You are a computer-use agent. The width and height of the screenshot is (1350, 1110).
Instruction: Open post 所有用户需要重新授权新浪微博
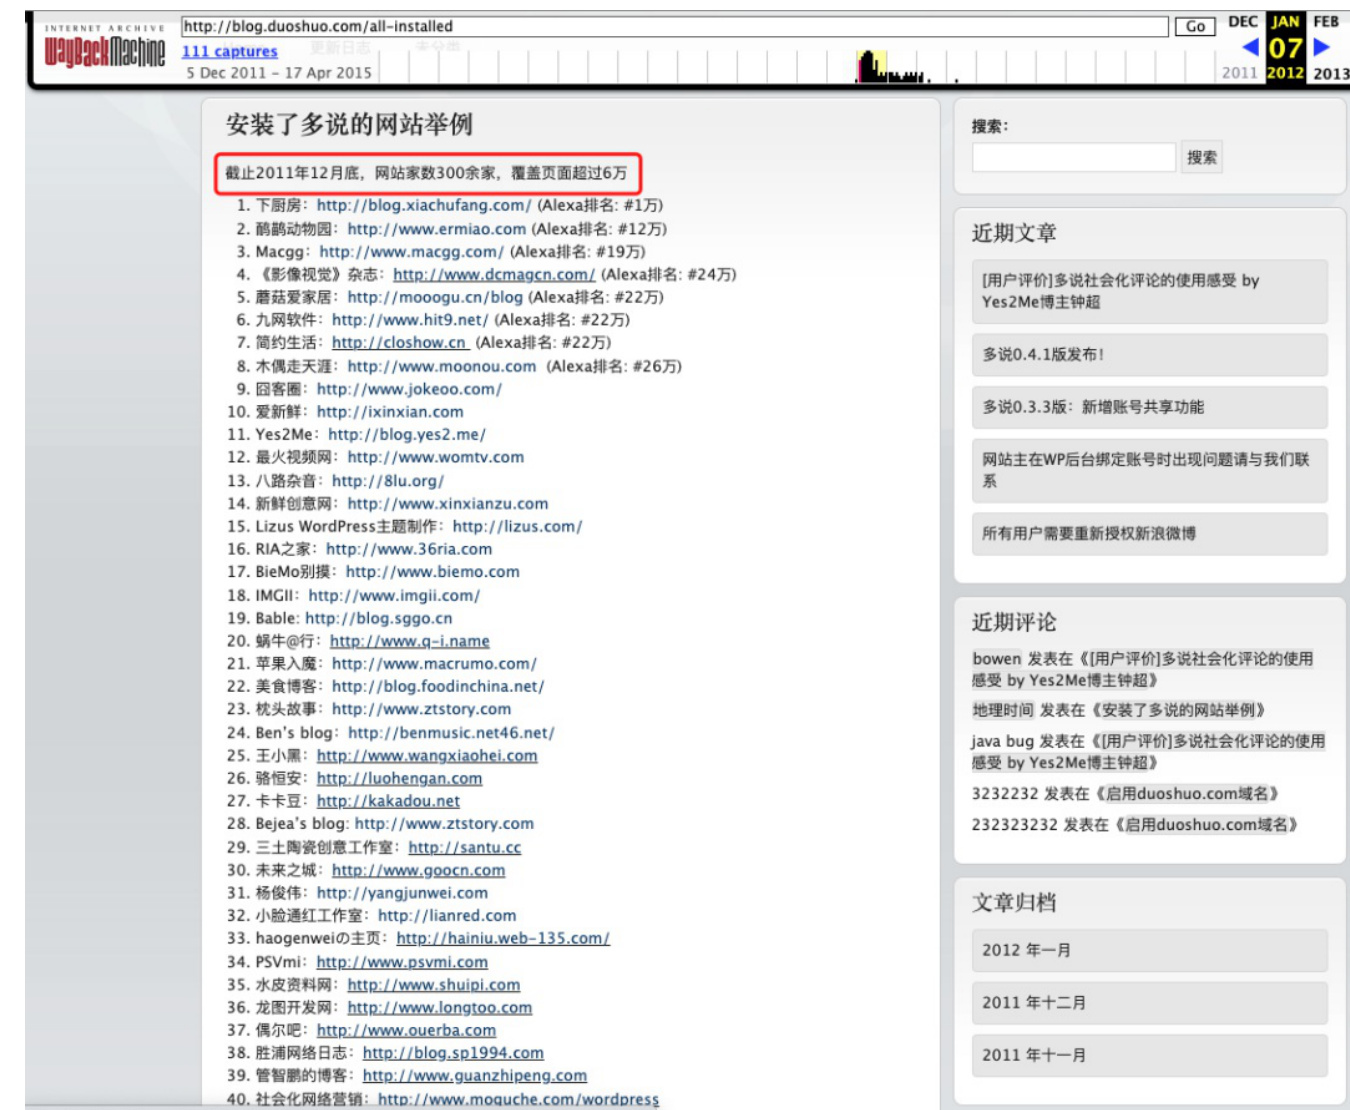(x=1150, y=533)
